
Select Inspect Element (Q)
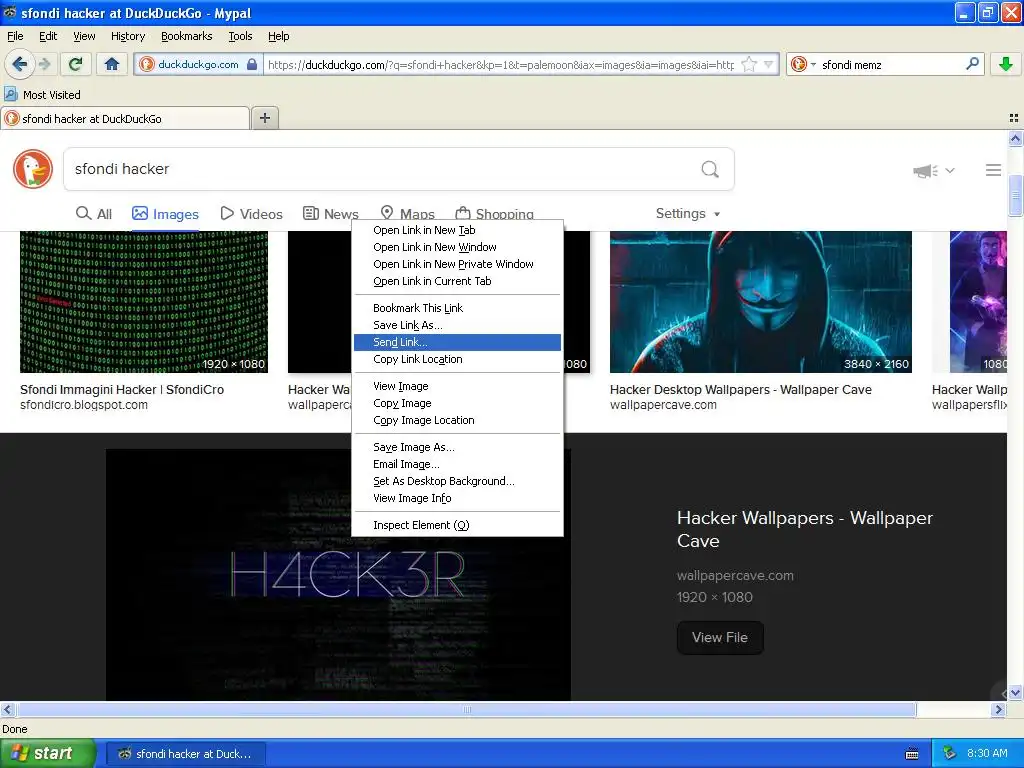point(457,525)
